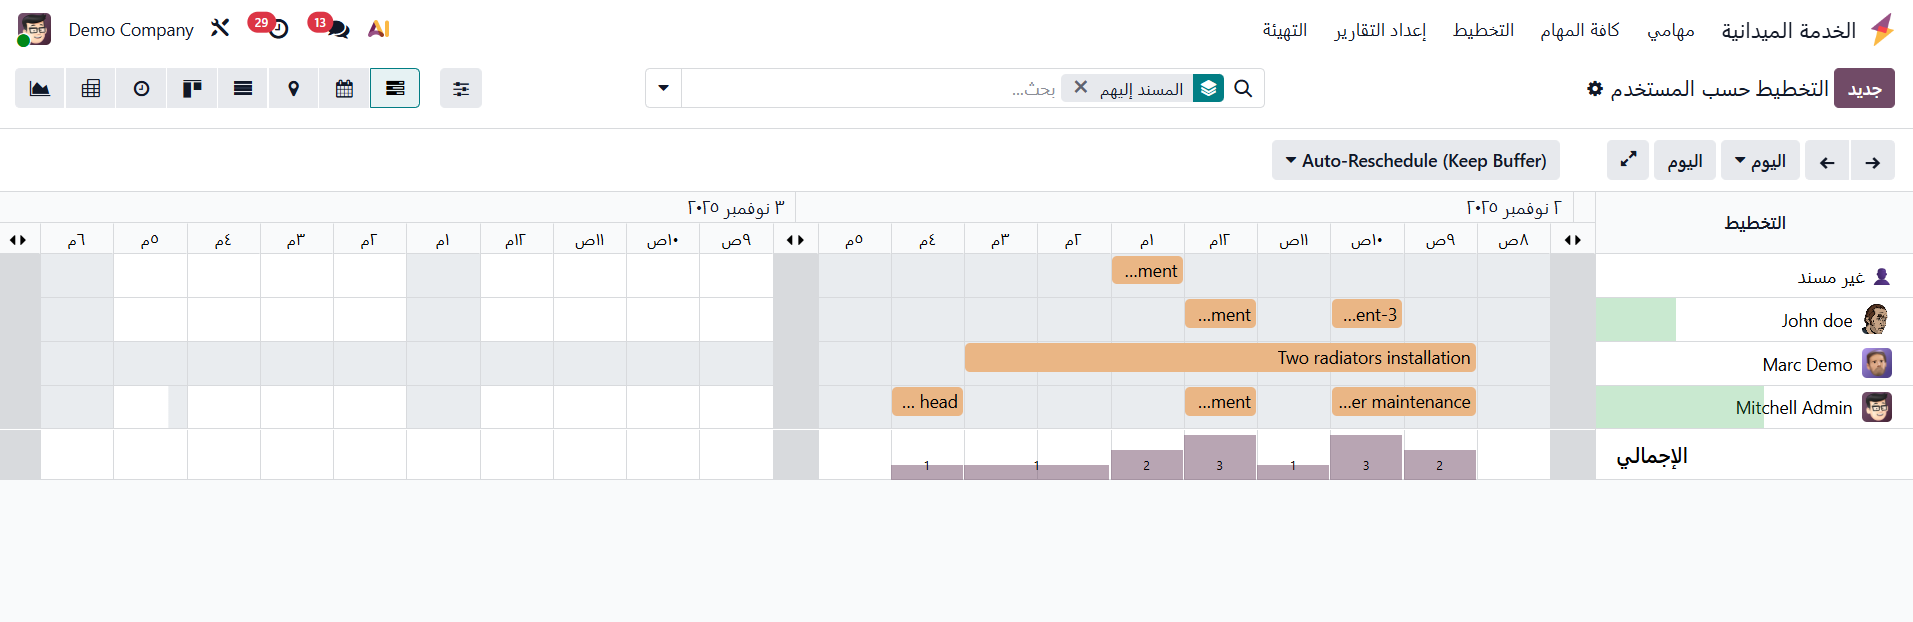Switch to the calendar view
This screenshot has width=1913, height=622.
344,89
